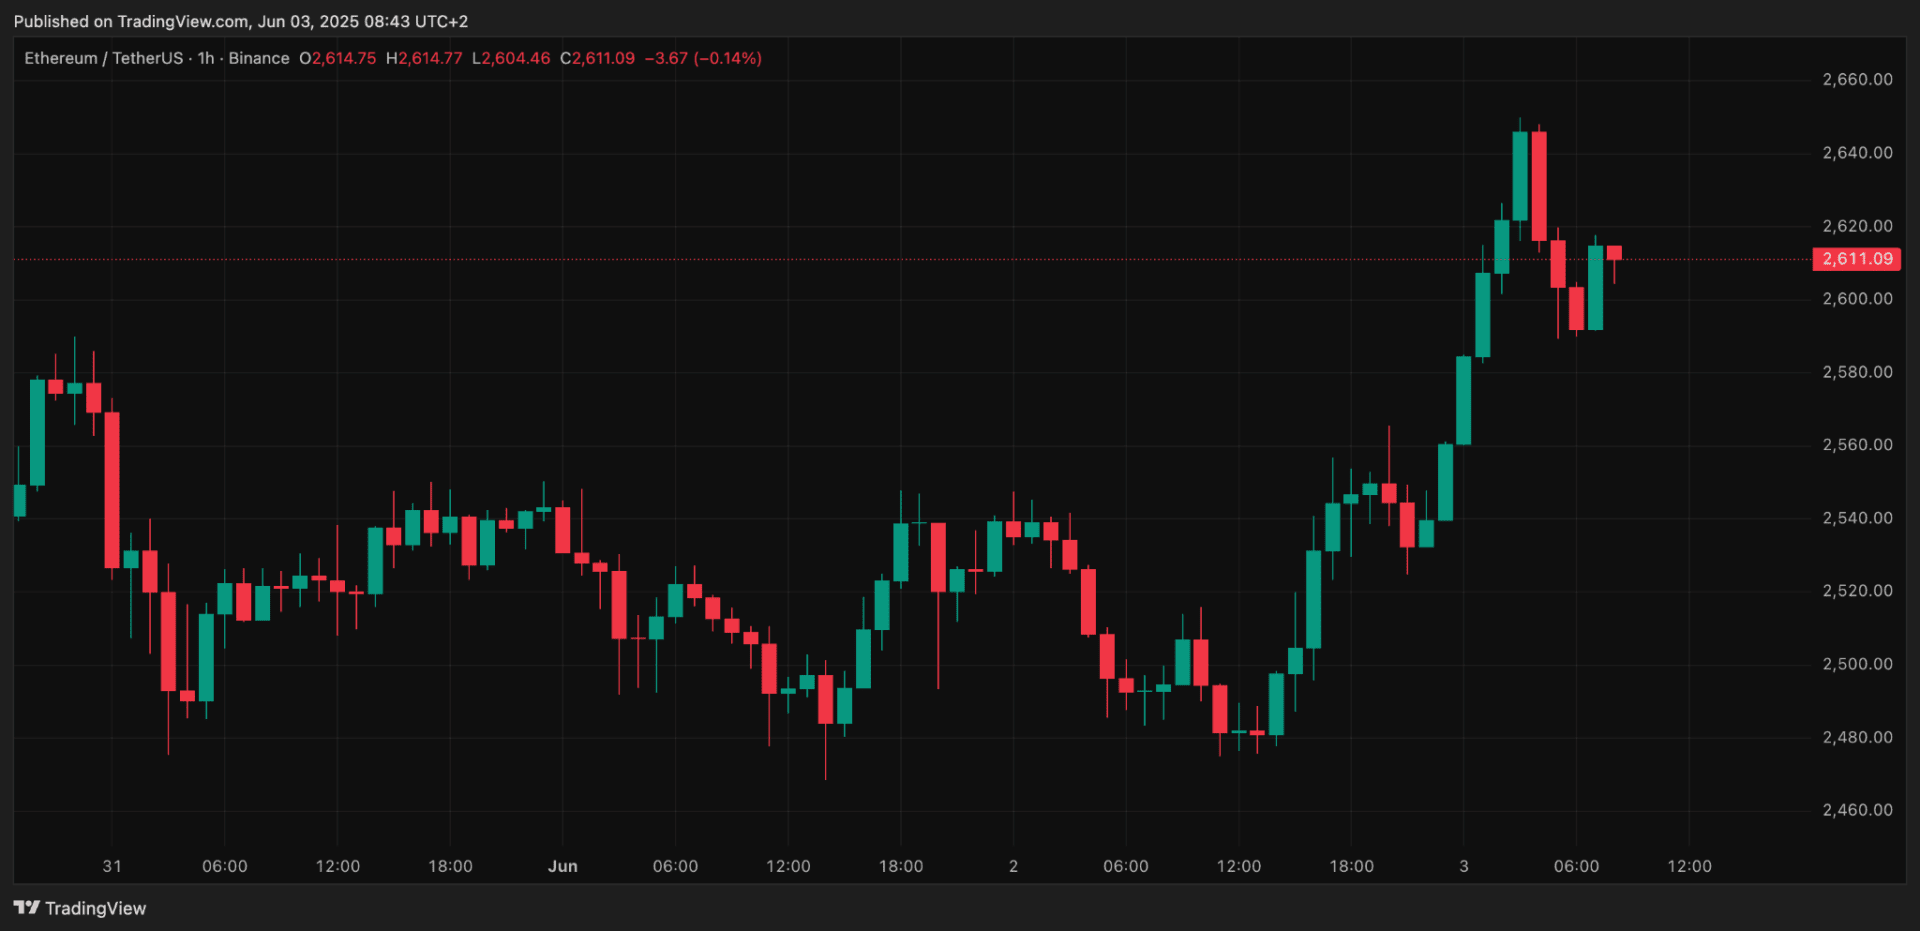This screenshot has height=931, width=1920.
Task: Click the 2,460.00 price axis label
Action: tap(1857, 810)
